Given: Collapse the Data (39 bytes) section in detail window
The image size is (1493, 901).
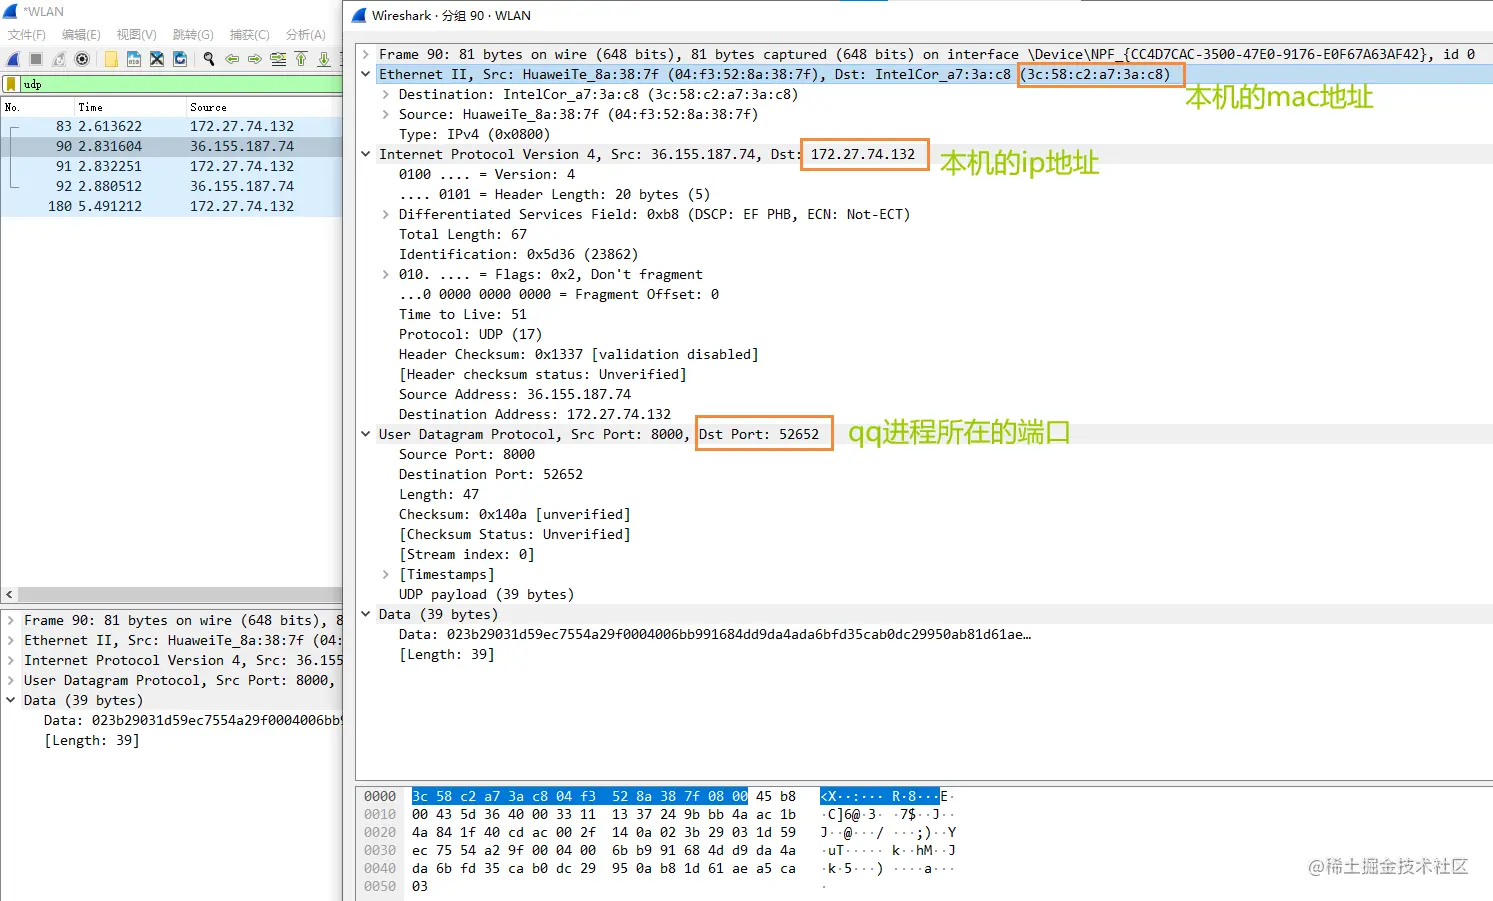Looking at the screenshot, I should click(x=366, y=614).
